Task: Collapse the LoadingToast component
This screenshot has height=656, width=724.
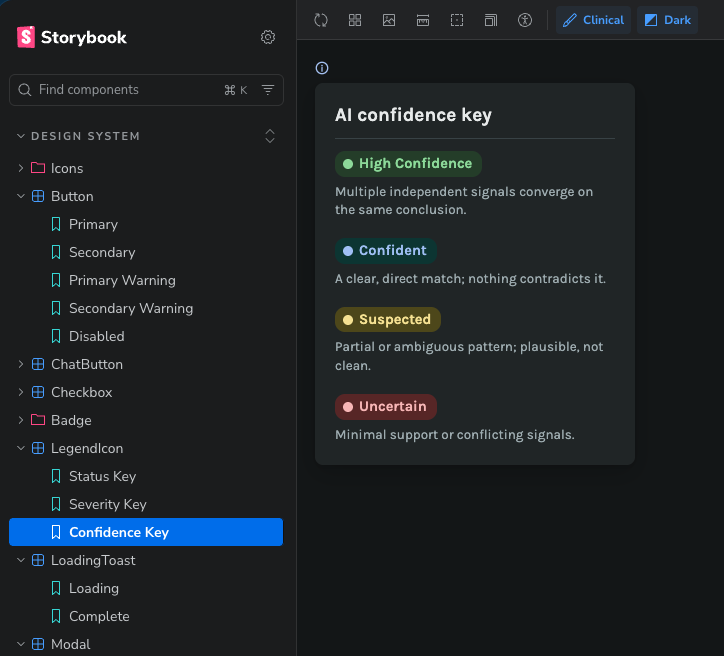Action: pos(146,560)
